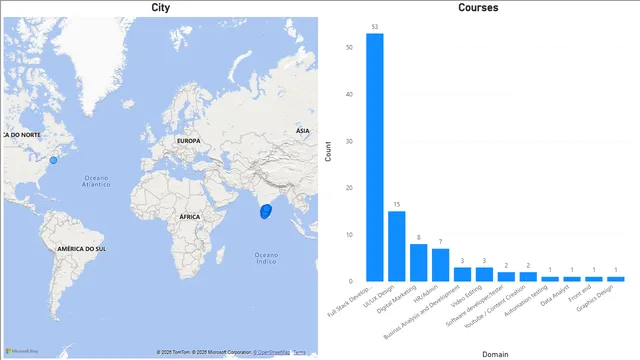Screen dimensions: 640x360
Task: Click the 'UI/UX Design' axis label
Action: pos(378,297)
